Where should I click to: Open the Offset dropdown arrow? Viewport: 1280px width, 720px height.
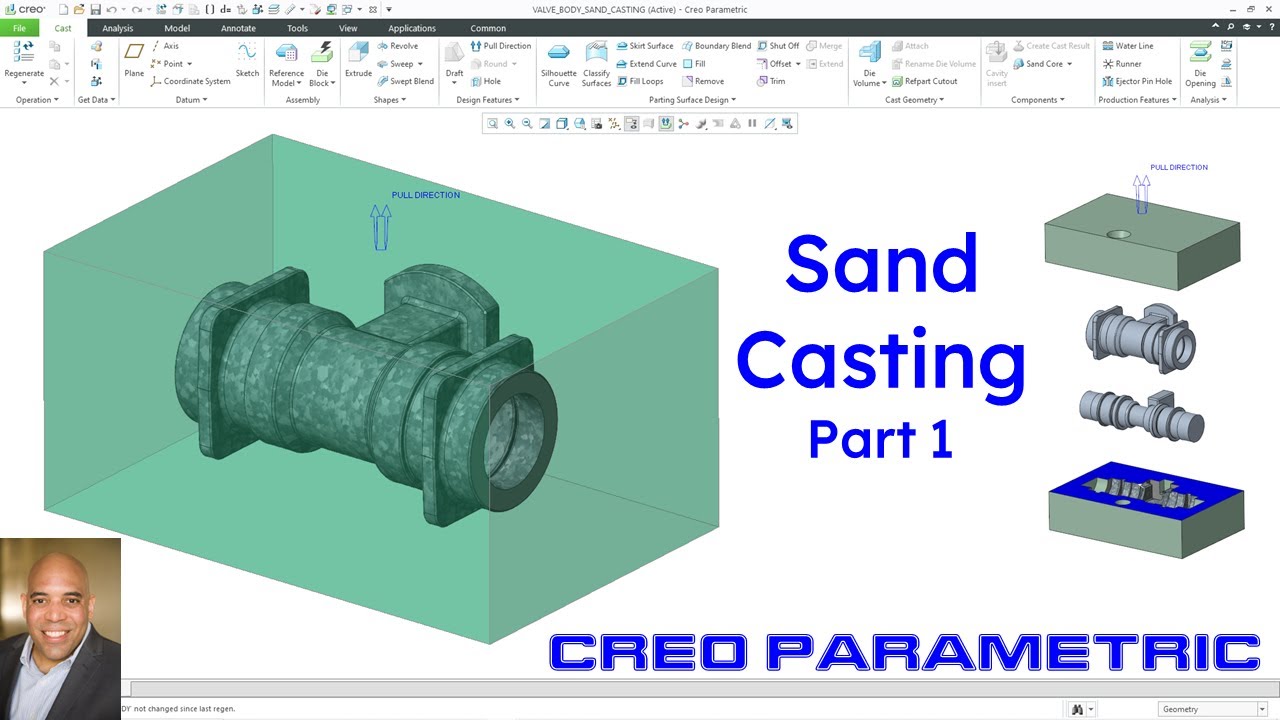pos(798,64)
